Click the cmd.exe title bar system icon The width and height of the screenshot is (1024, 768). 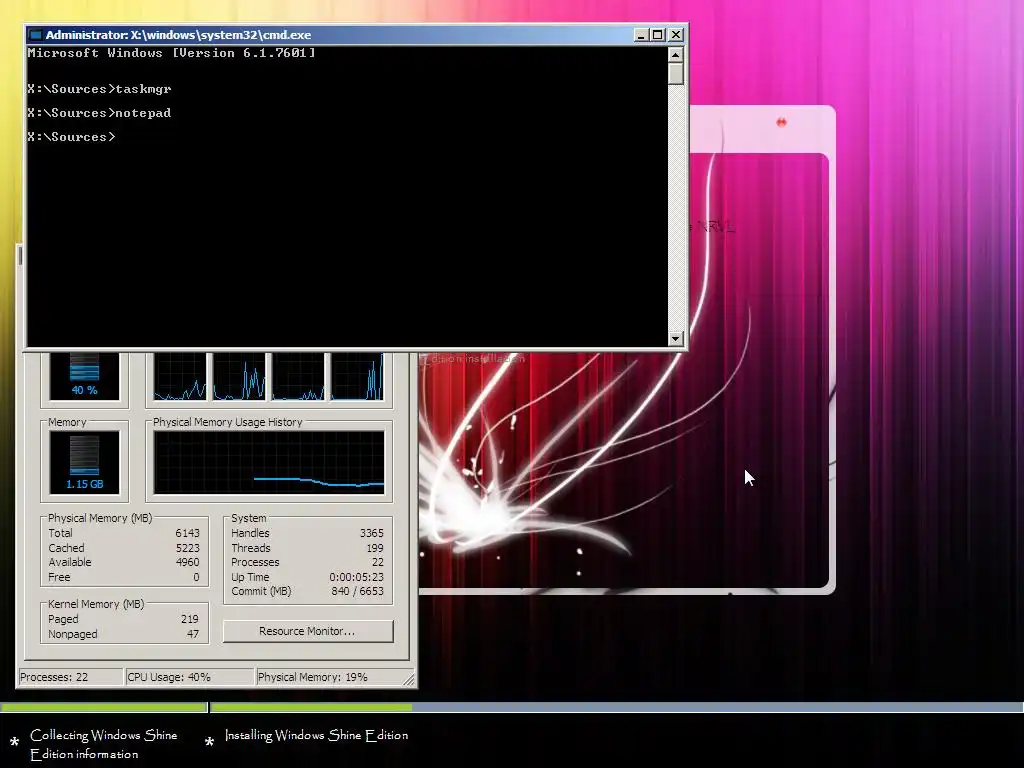[36, 35]
